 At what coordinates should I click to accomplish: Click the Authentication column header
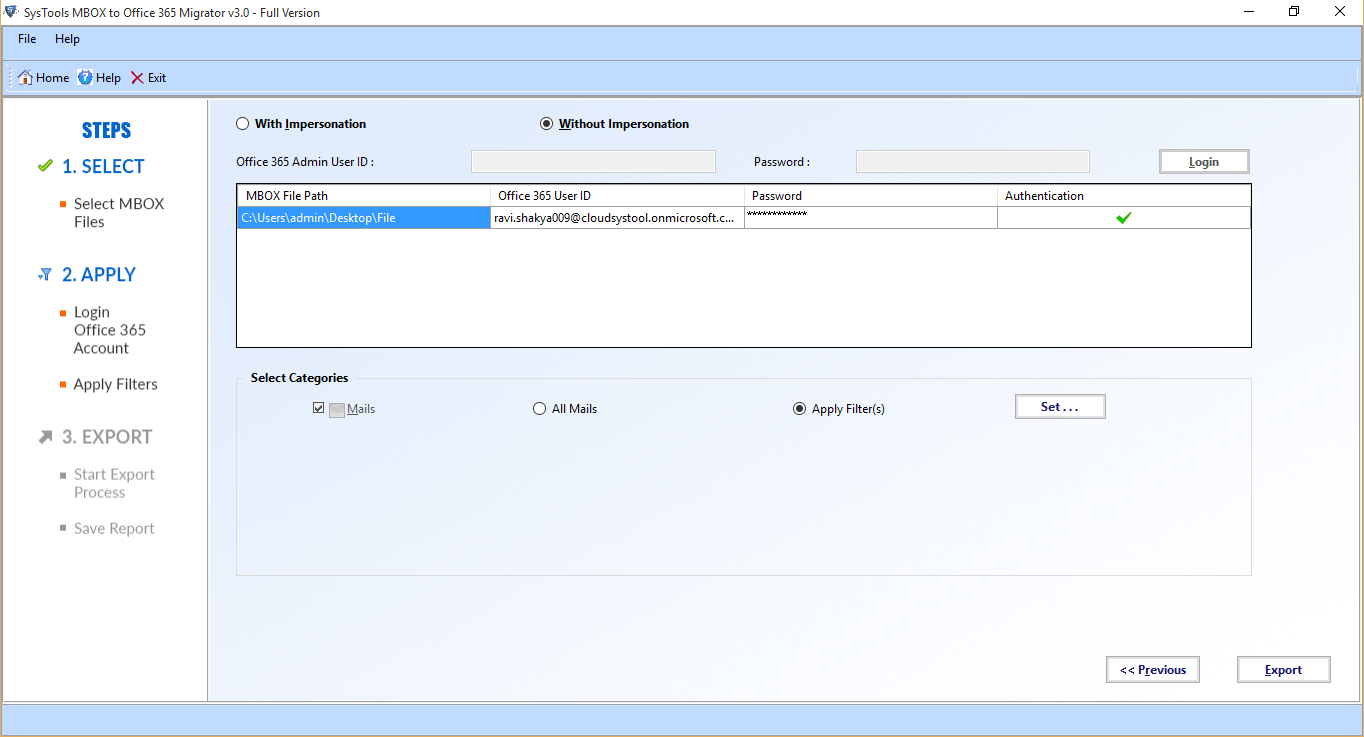[1124, 196]
